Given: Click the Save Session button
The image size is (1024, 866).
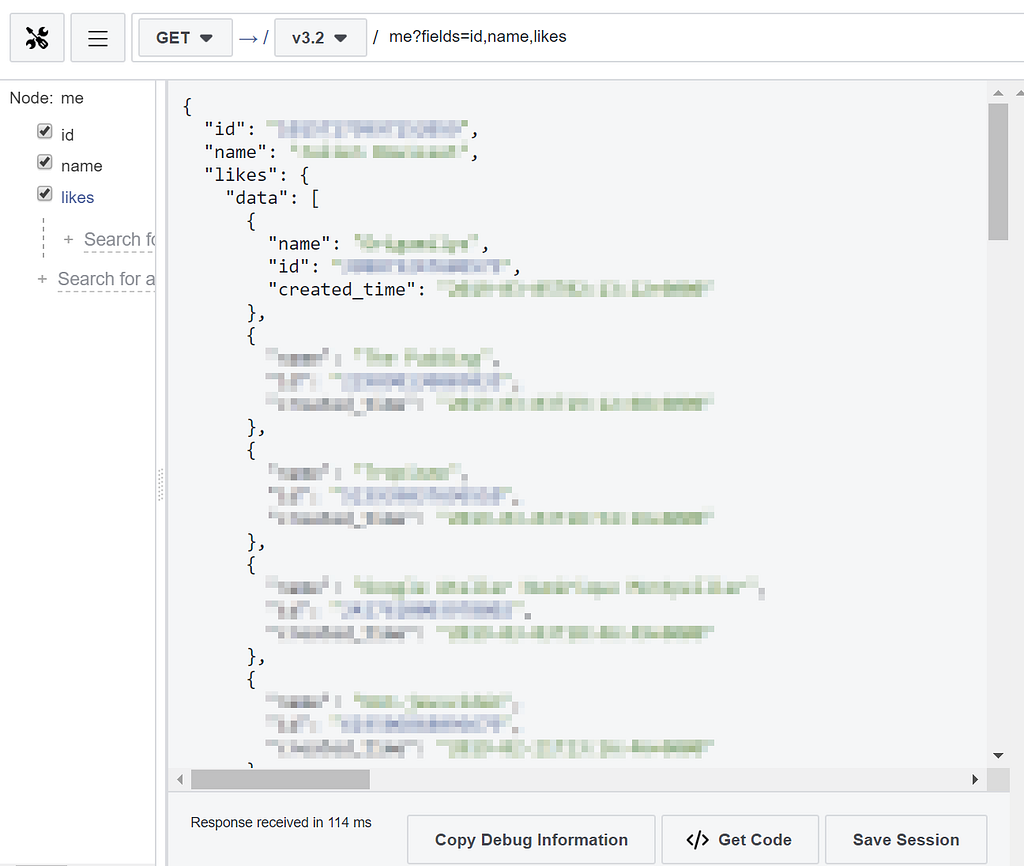Looking at the screenshot, I should pyautogui.click(x=906, y=840).
